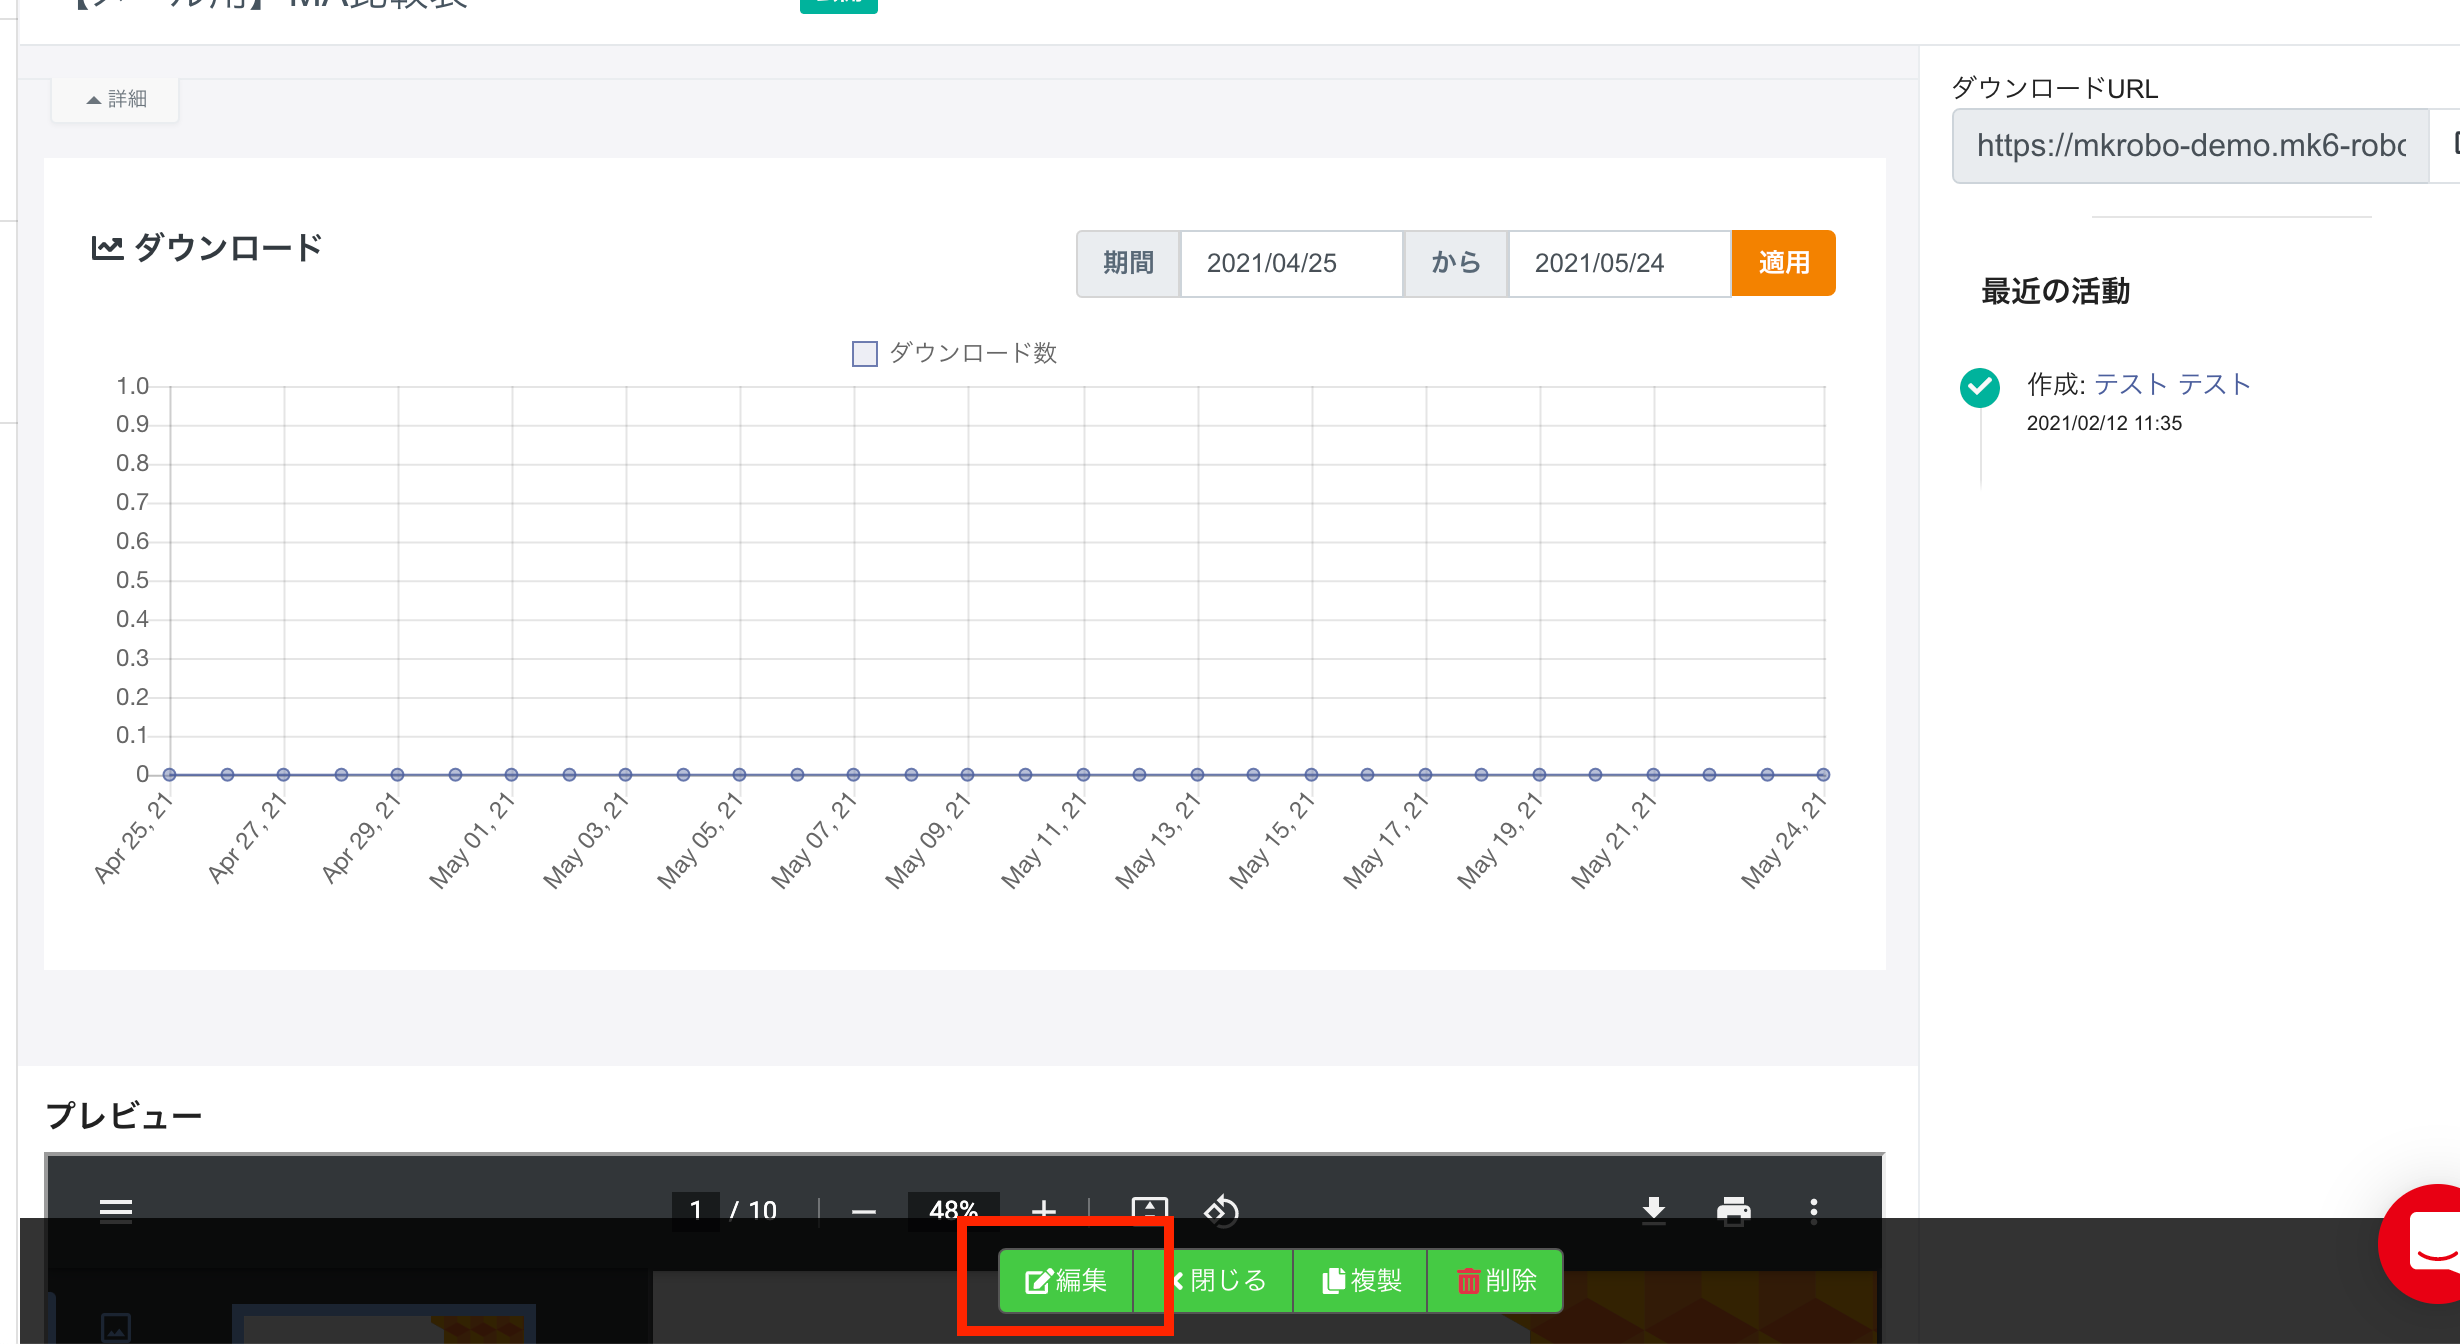Zoom in the PDF preview
The width and height of the screenshot is (2460, 1344).
click(x=1043, y=1209)
